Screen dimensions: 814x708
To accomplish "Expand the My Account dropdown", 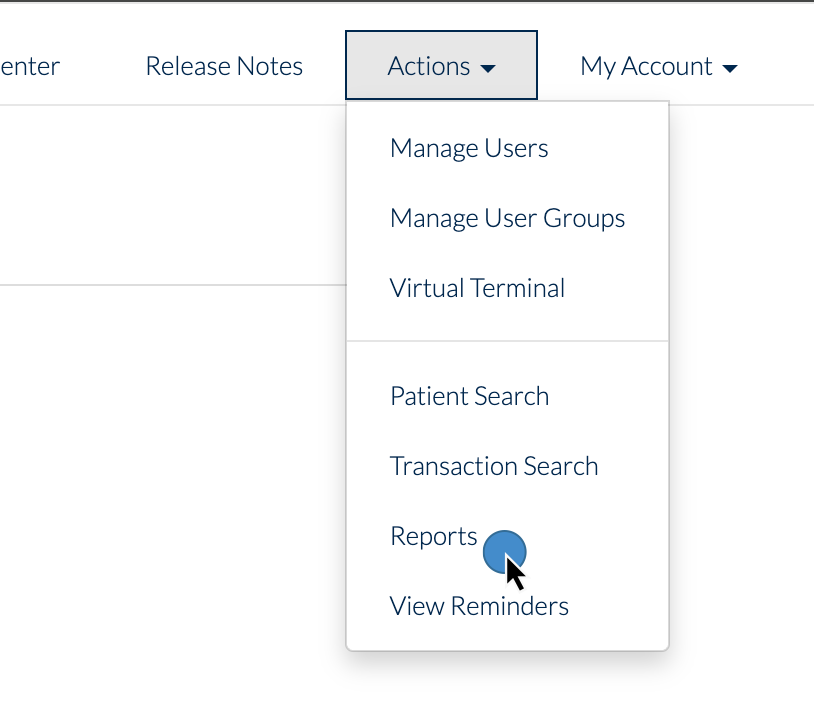I will pyautogui.click(x=658, y=66).
